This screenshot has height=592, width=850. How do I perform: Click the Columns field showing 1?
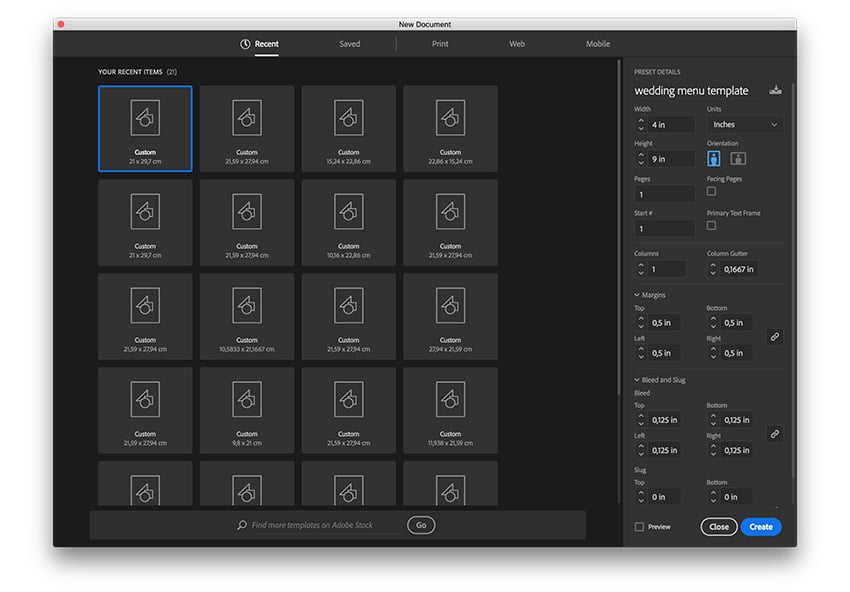pyautogui.click(x=667, y=269)
